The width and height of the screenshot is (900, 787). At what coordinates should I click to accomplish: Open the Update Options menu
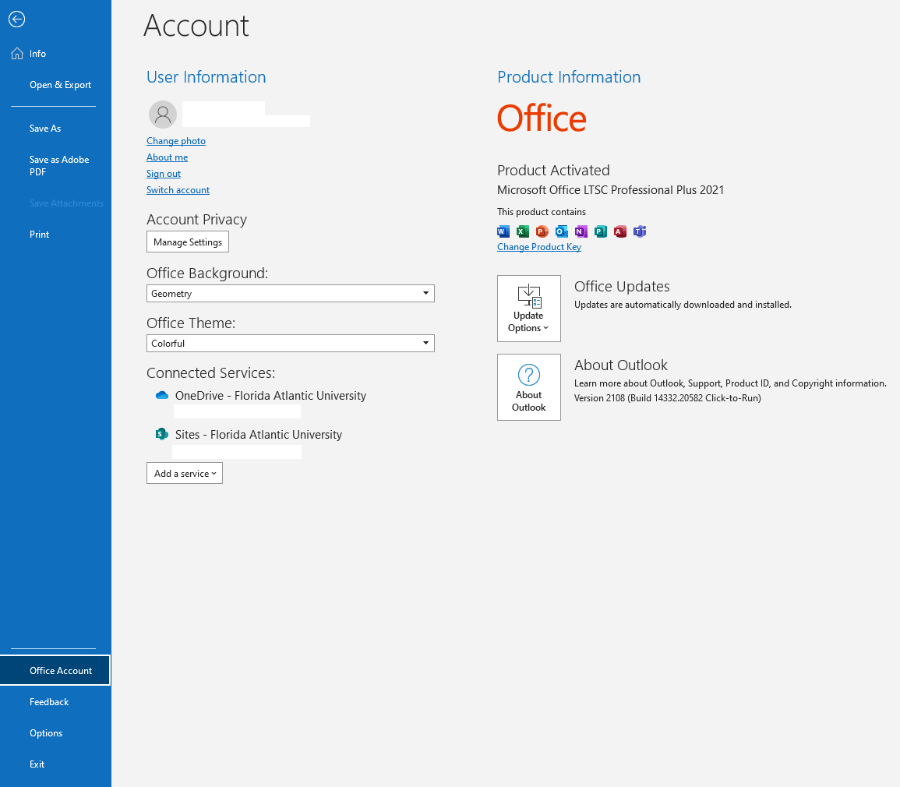(528, 309)
